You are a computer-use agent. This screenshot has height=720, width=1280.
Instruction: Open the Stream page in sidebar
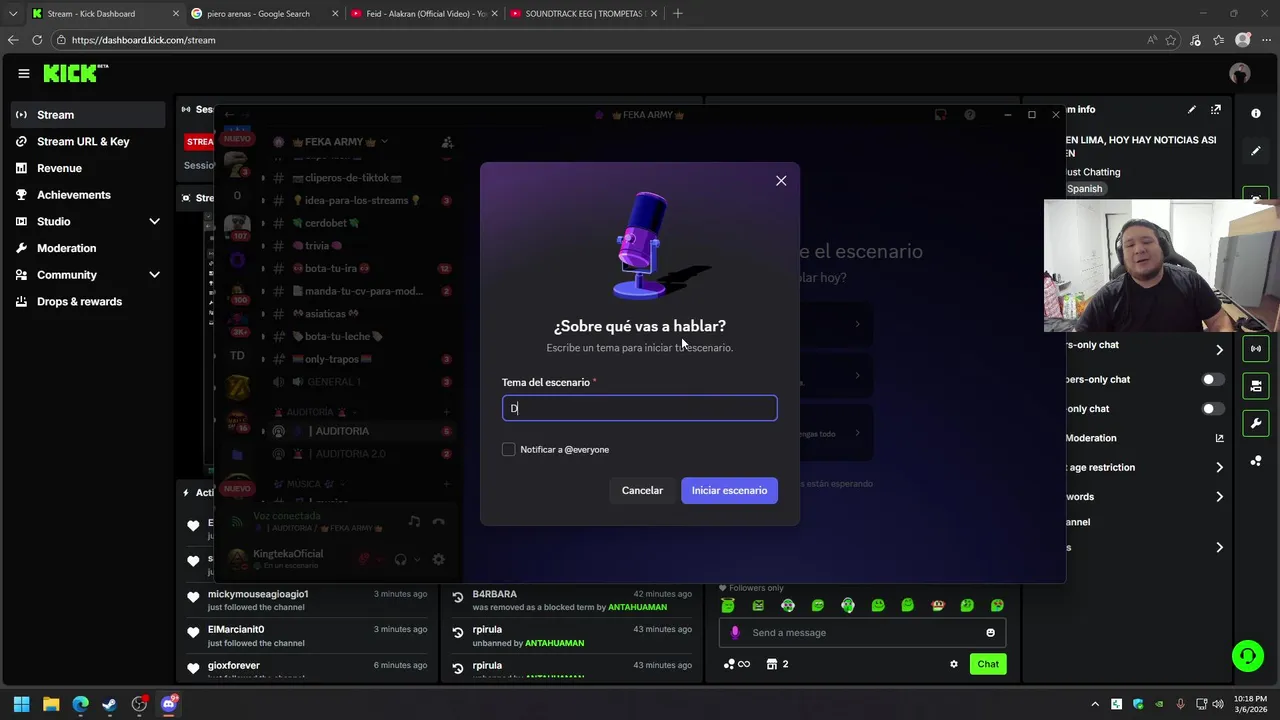pyautogui.click(x=89, y=115)
